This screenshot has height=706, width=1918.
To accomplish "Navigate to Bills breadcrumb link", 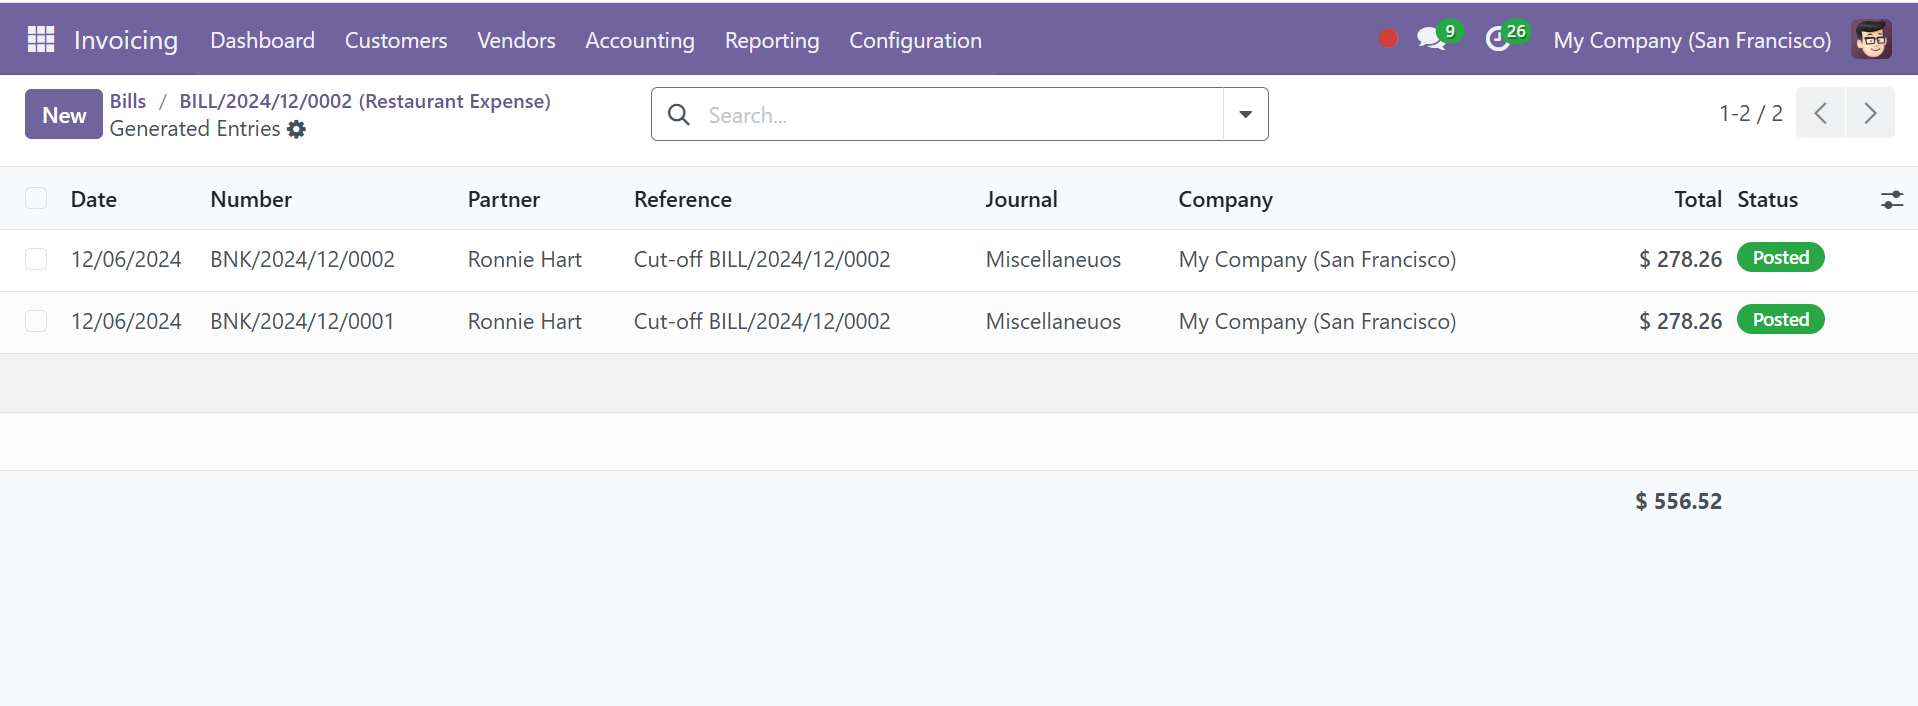I will 128,101.
